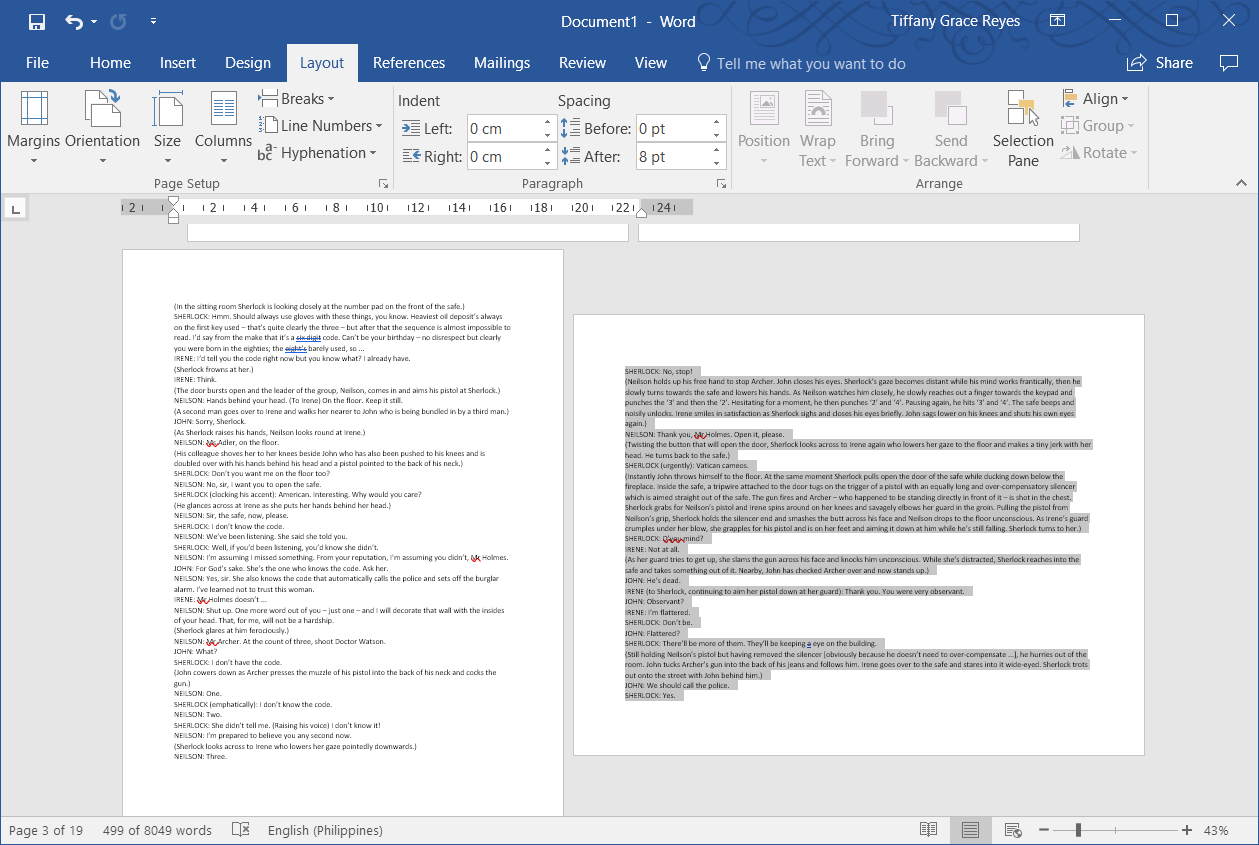This screenshot has width=1259, height=845.
Task: Open the Selection Pane
Action: click(1022, 127)
